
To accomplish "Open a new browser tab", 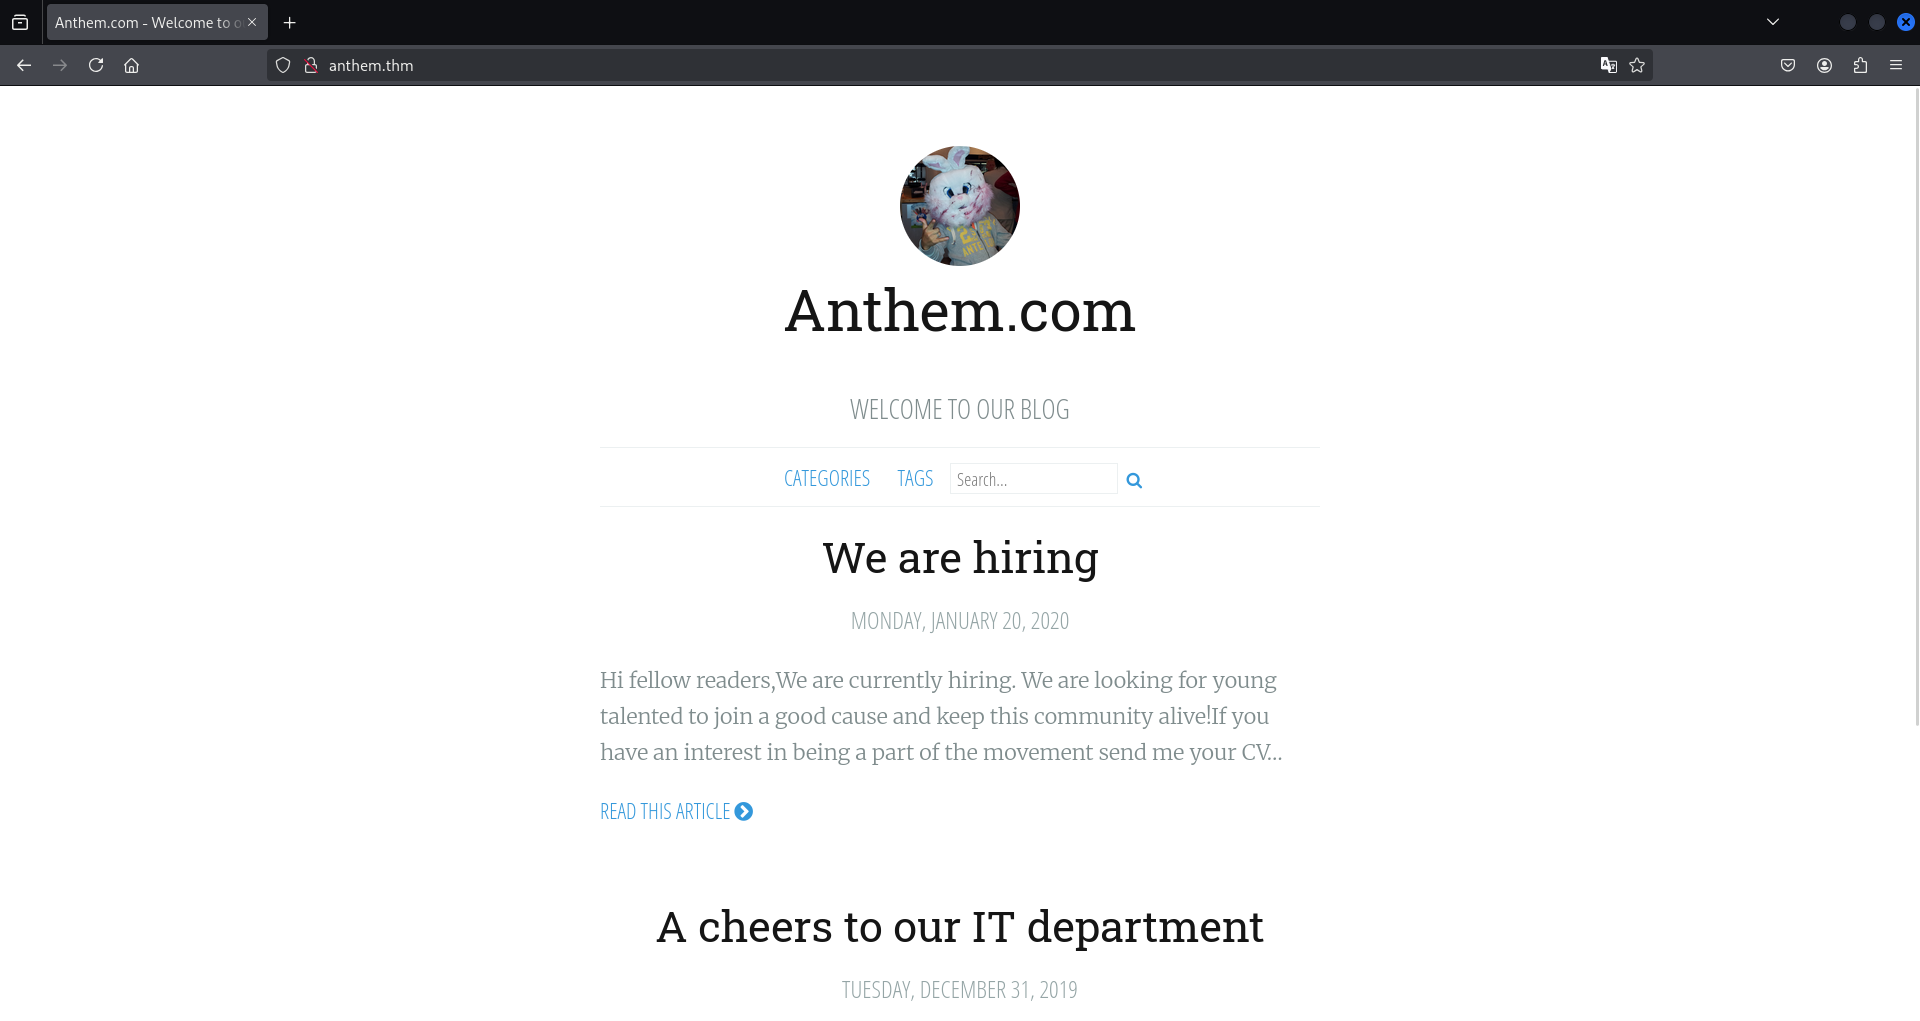I will coord(290,22).
